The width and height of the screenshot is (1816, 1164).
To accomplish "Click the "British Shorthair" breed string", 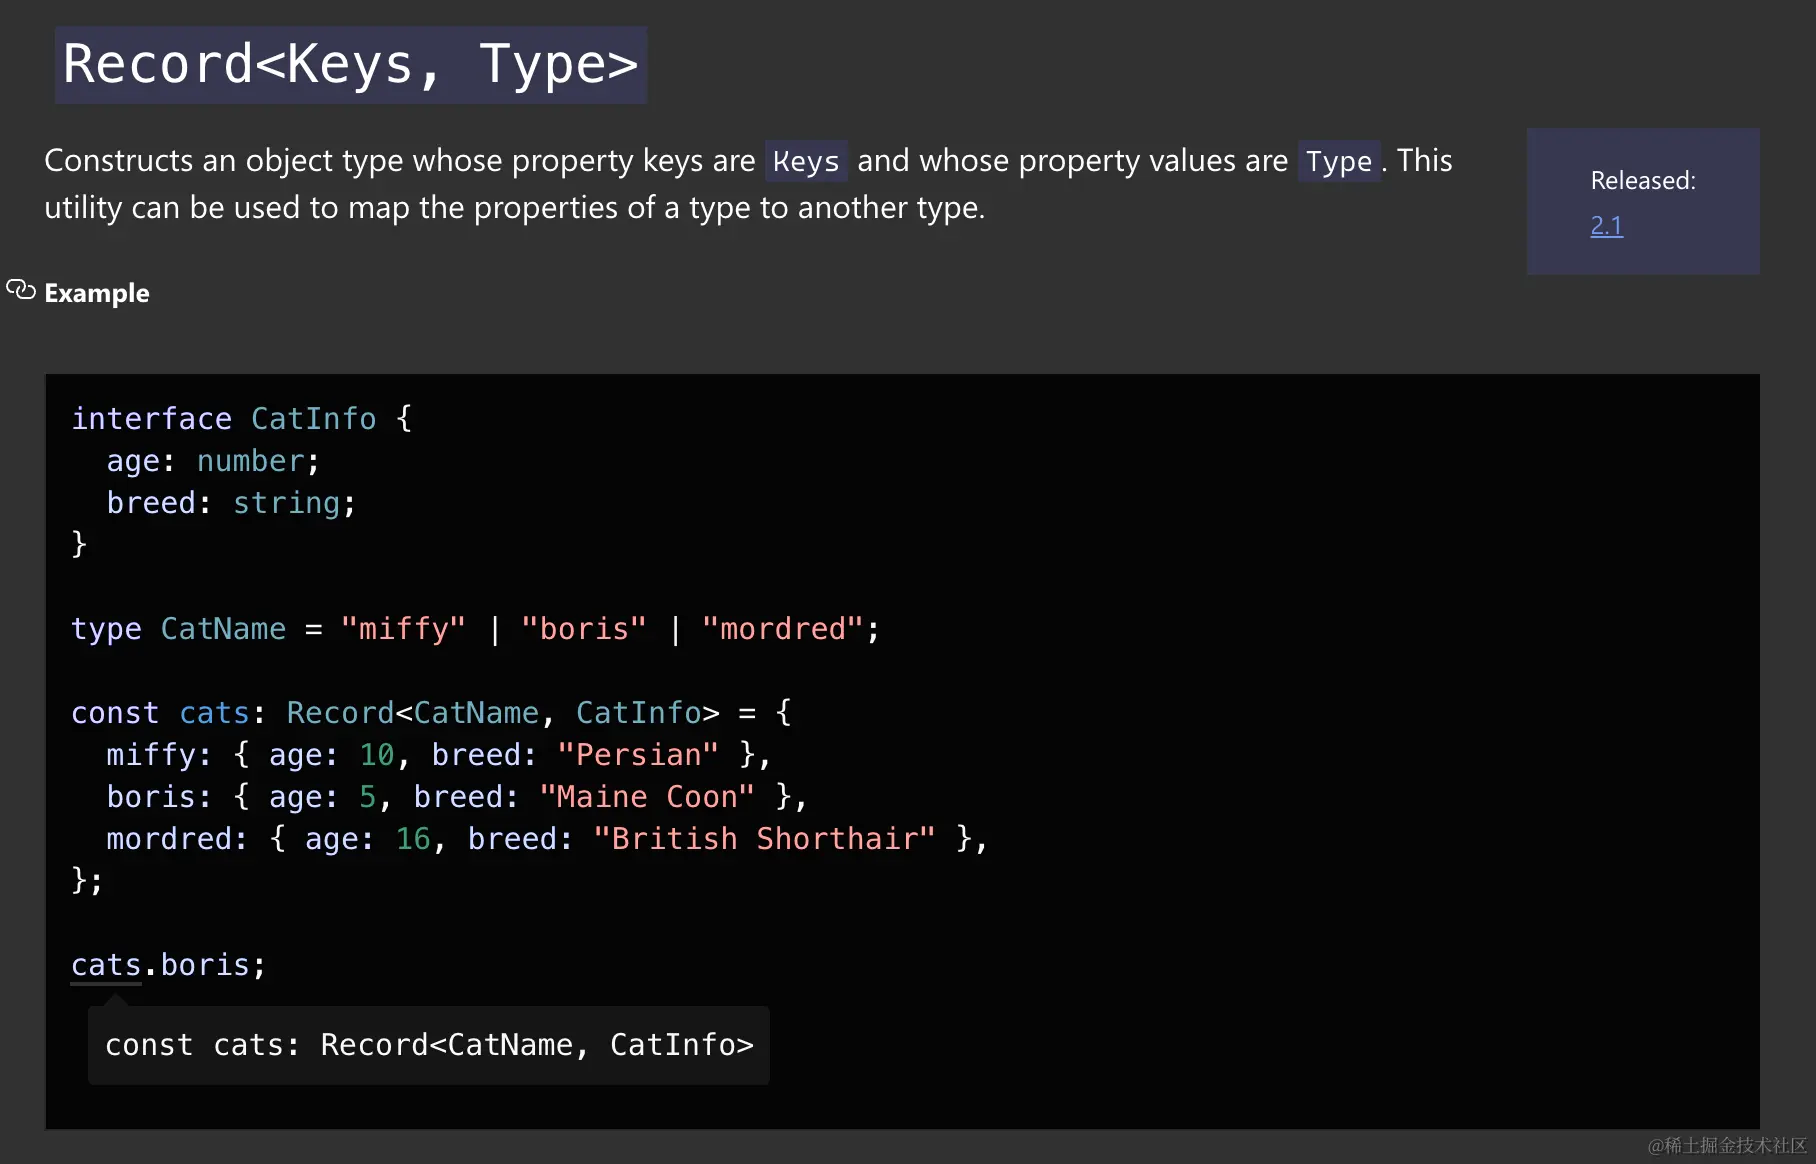I will pos(764,839).
